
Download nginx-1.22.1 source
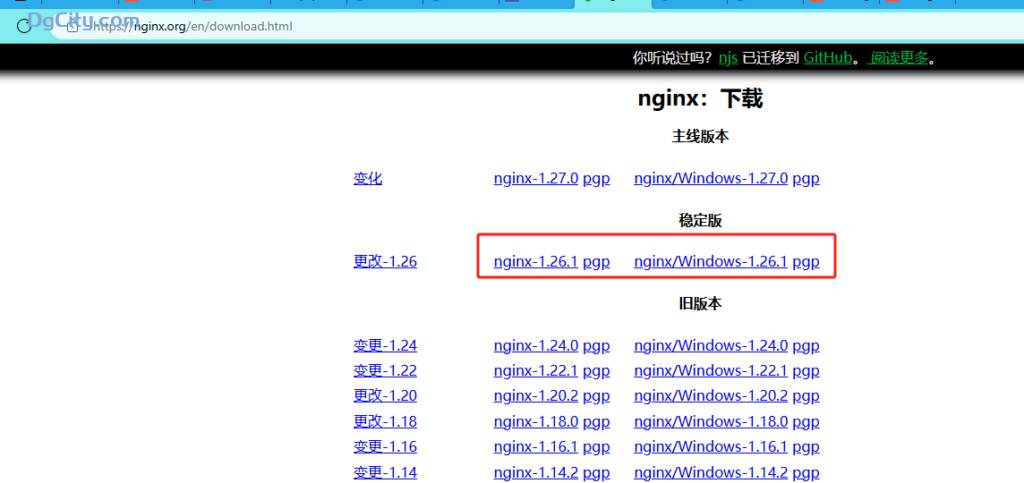click(536, 371)
